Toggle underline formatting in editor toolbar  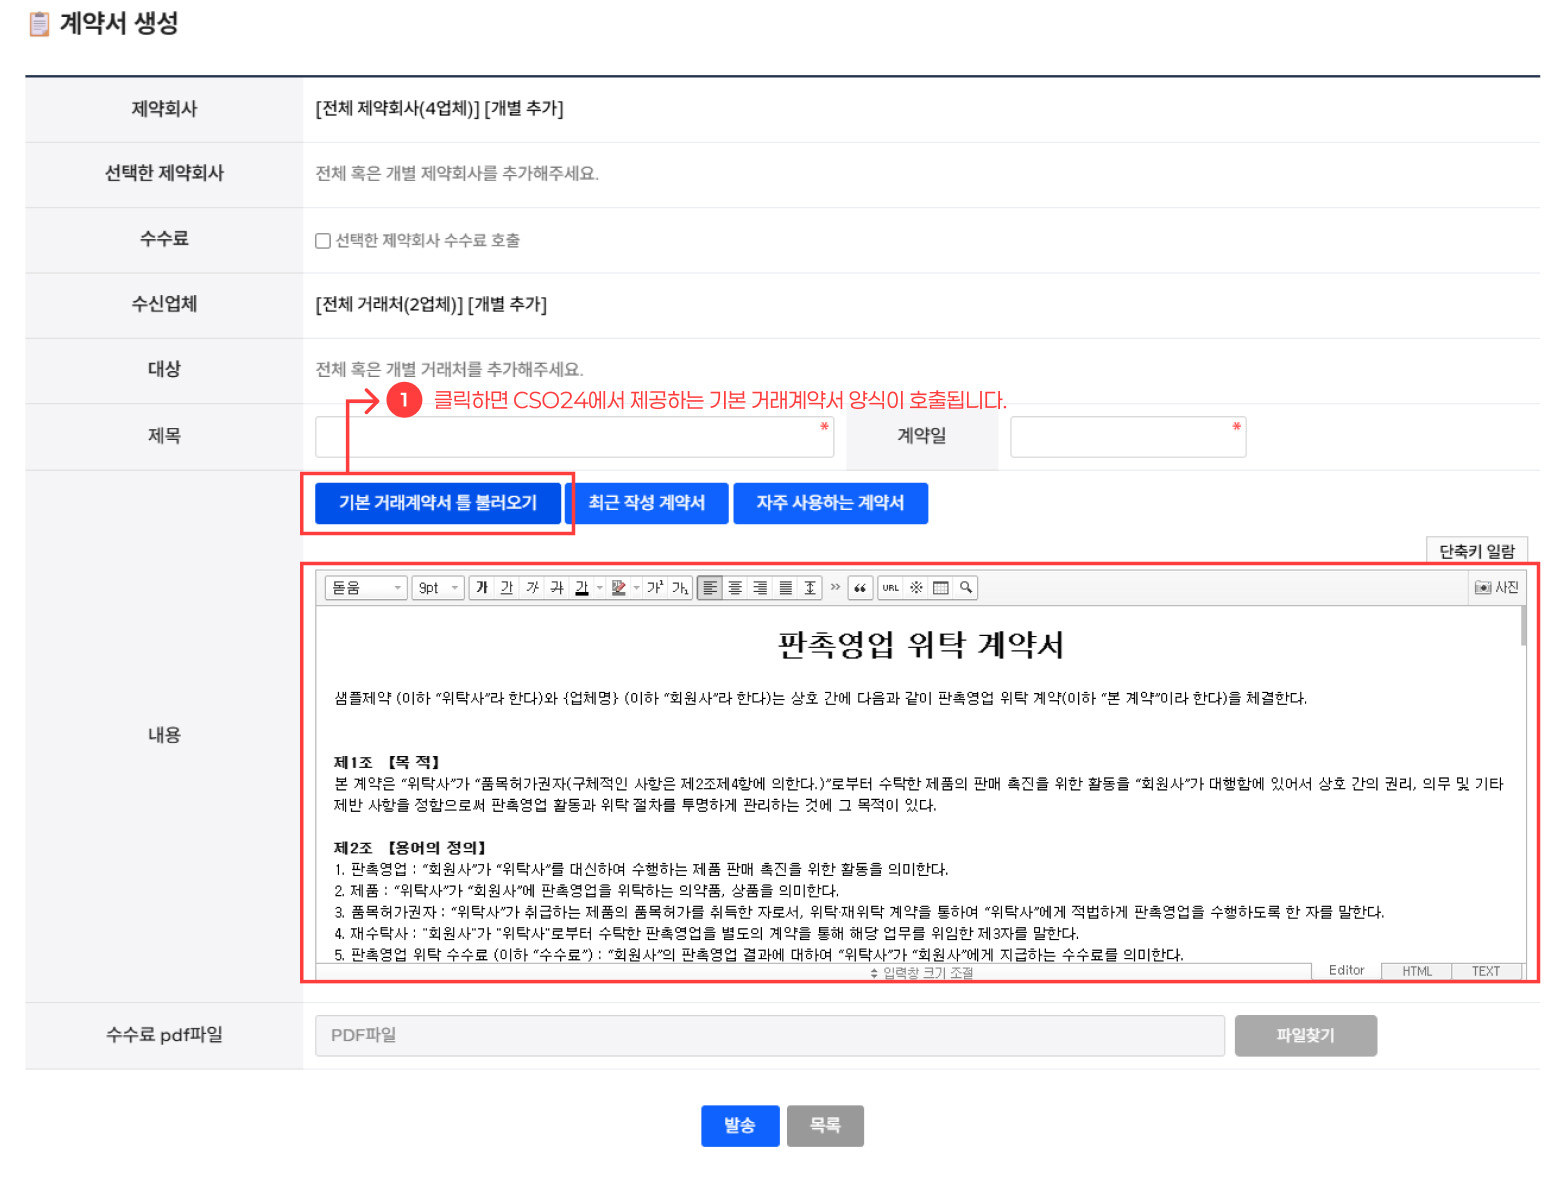(507, 588)
